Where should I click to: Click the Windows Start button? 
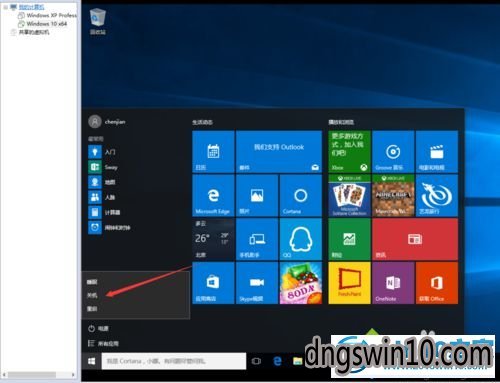click(91, 361)
